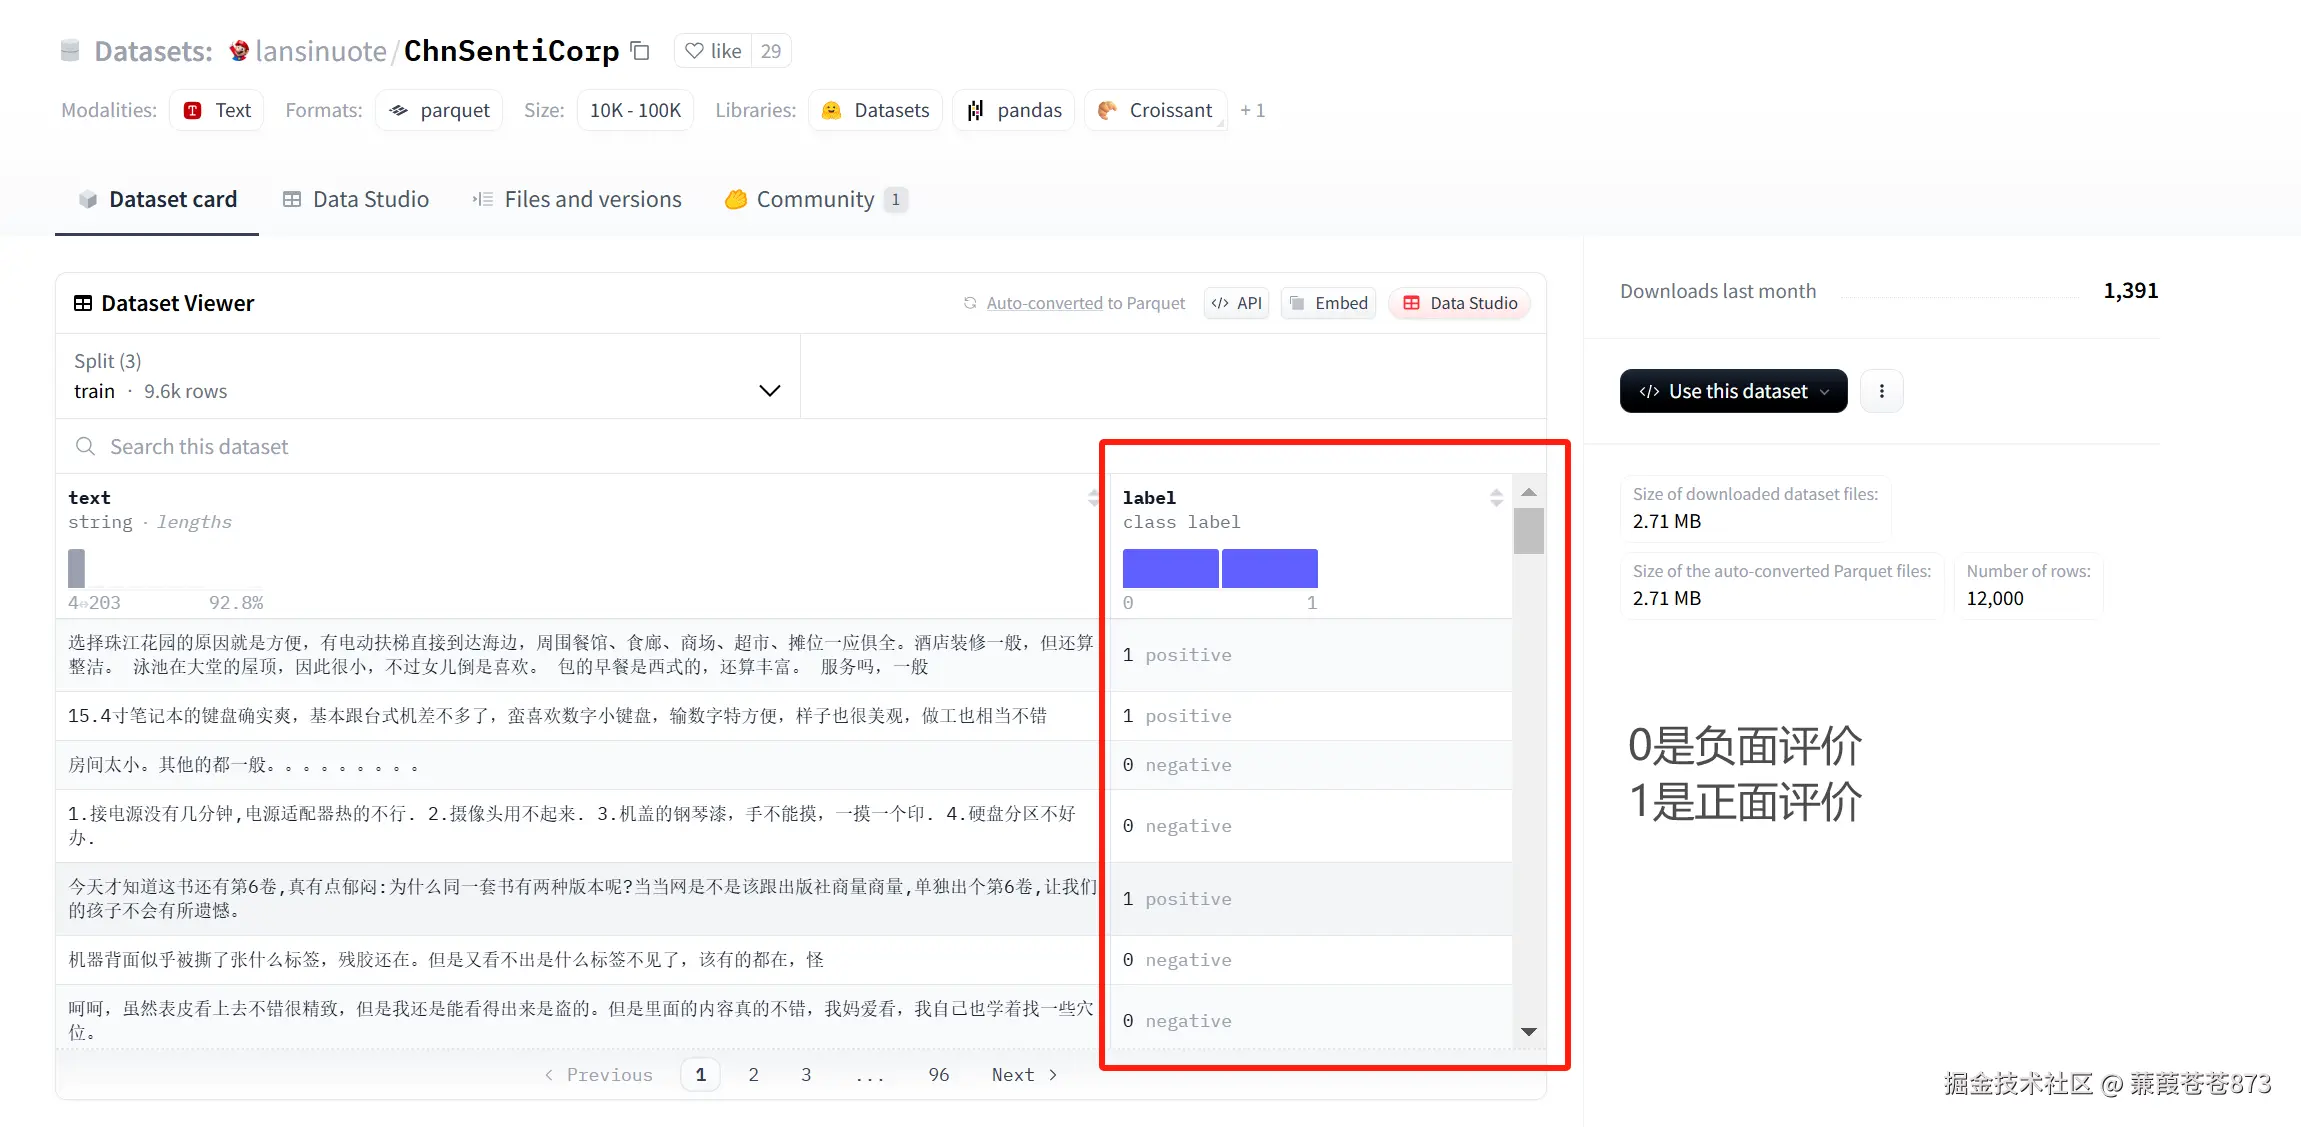Screen dimensions: 2301x1127
Task: Open Data Studio red button in viewer
Action: pos(1460,303)
